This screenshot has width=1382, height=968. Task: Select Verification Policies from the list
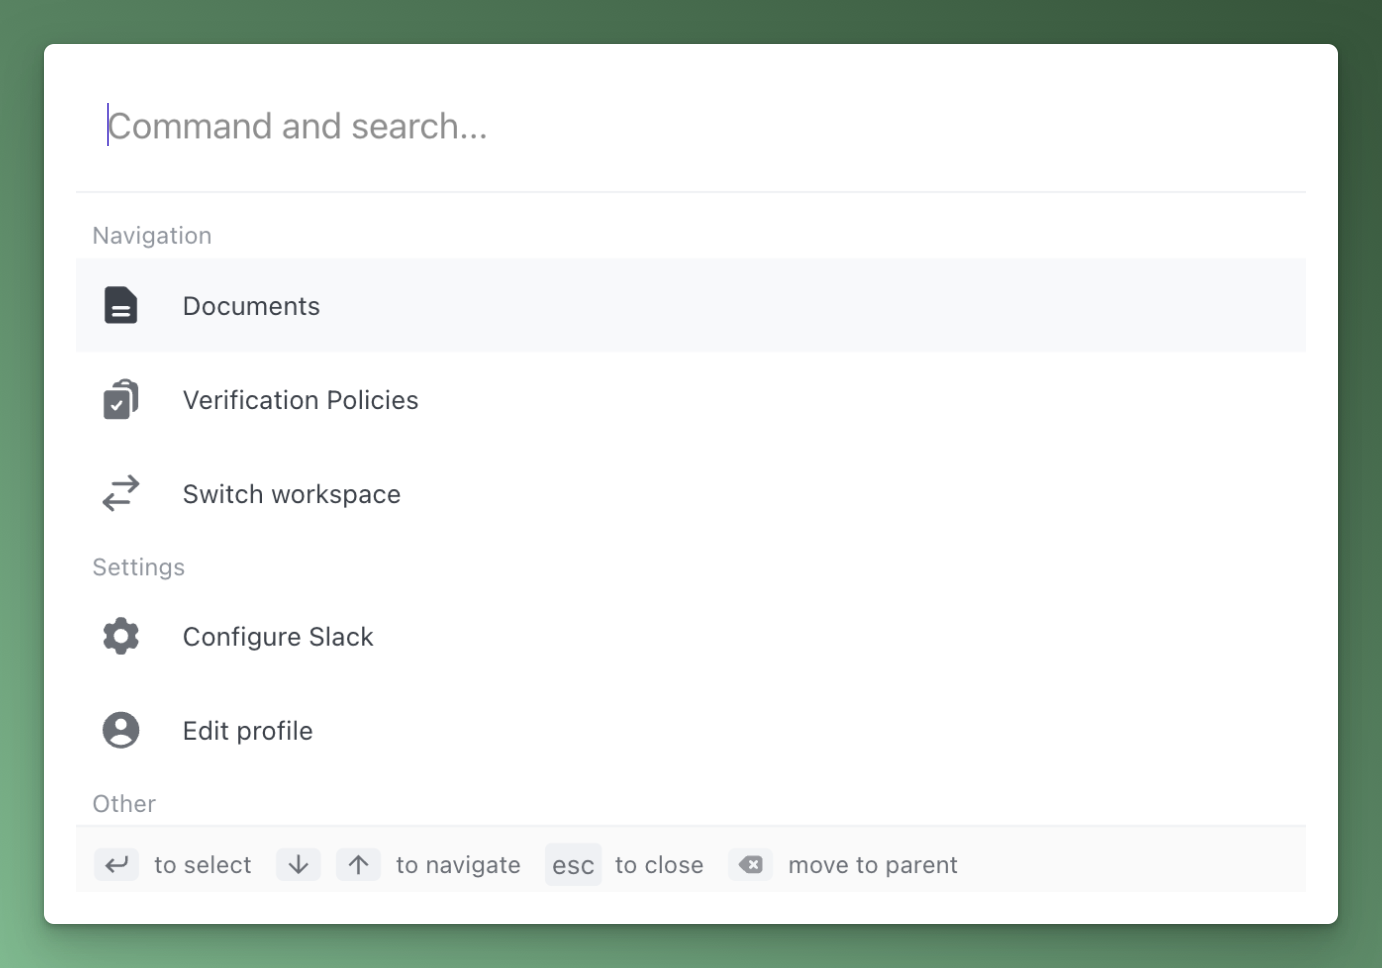[x=300, y=400]
